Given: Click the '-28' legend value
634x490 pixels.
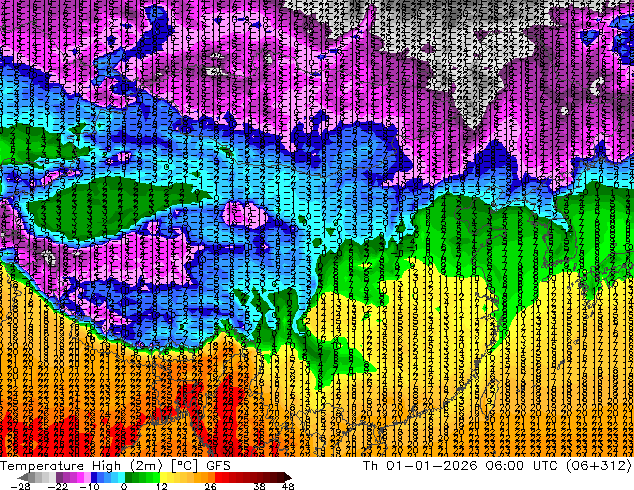Looking at the screenshot, I should pyautogui.click(x=21, y=486).
